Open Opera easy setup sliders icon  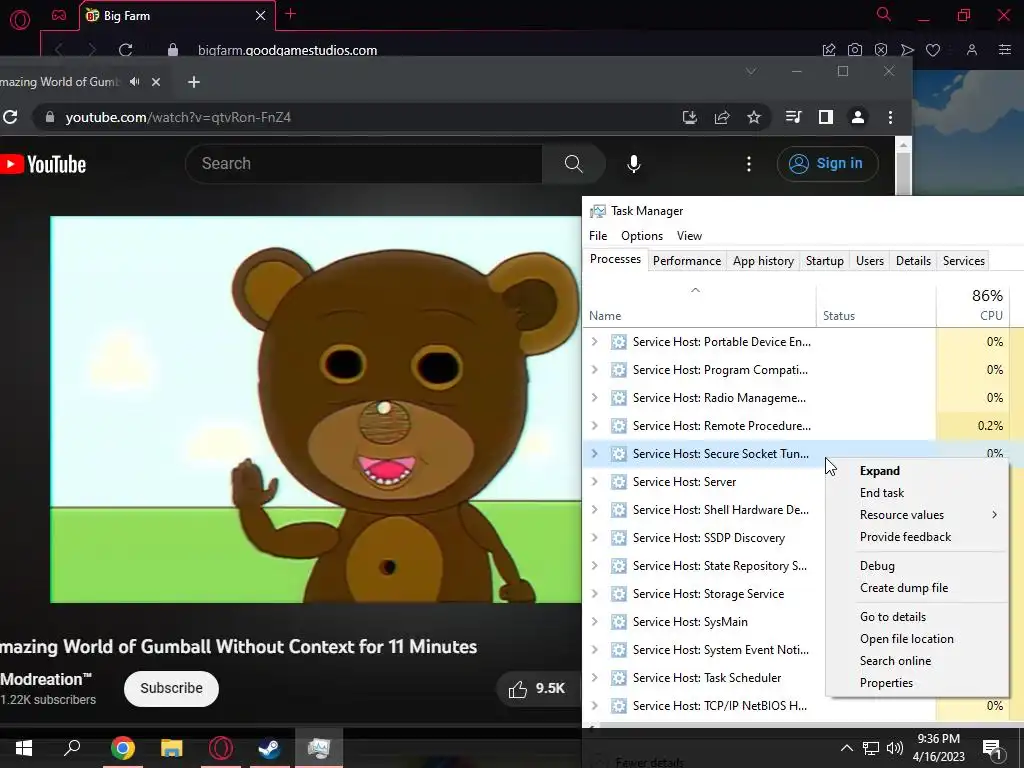coord(1005,50)
